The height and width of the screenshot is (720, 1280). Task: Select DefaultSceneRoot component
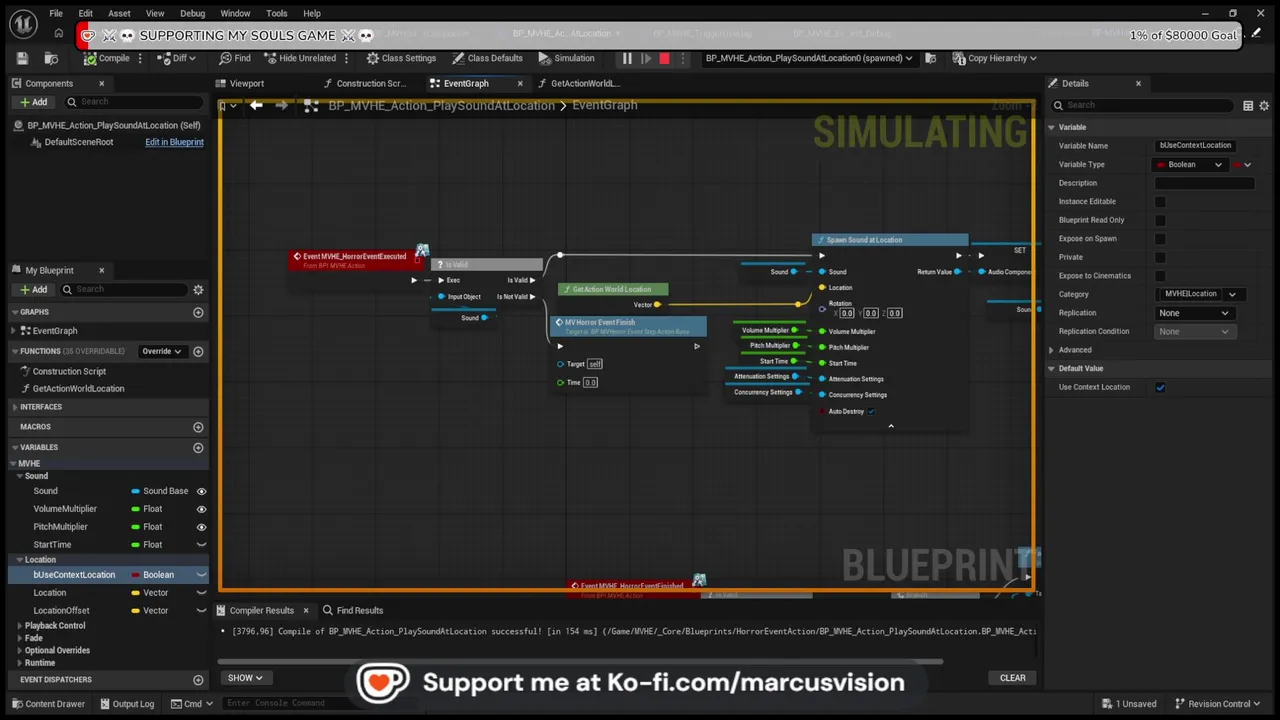point(78,142)
